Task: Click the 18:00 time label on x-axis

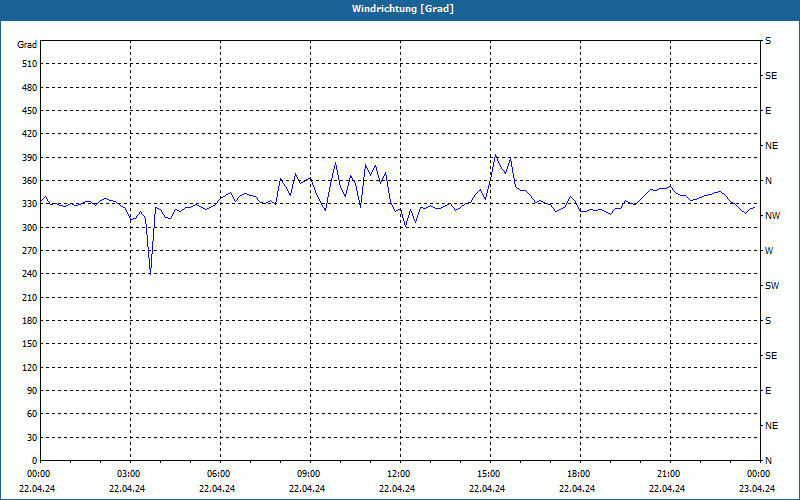Action: [x=580, y=474]
